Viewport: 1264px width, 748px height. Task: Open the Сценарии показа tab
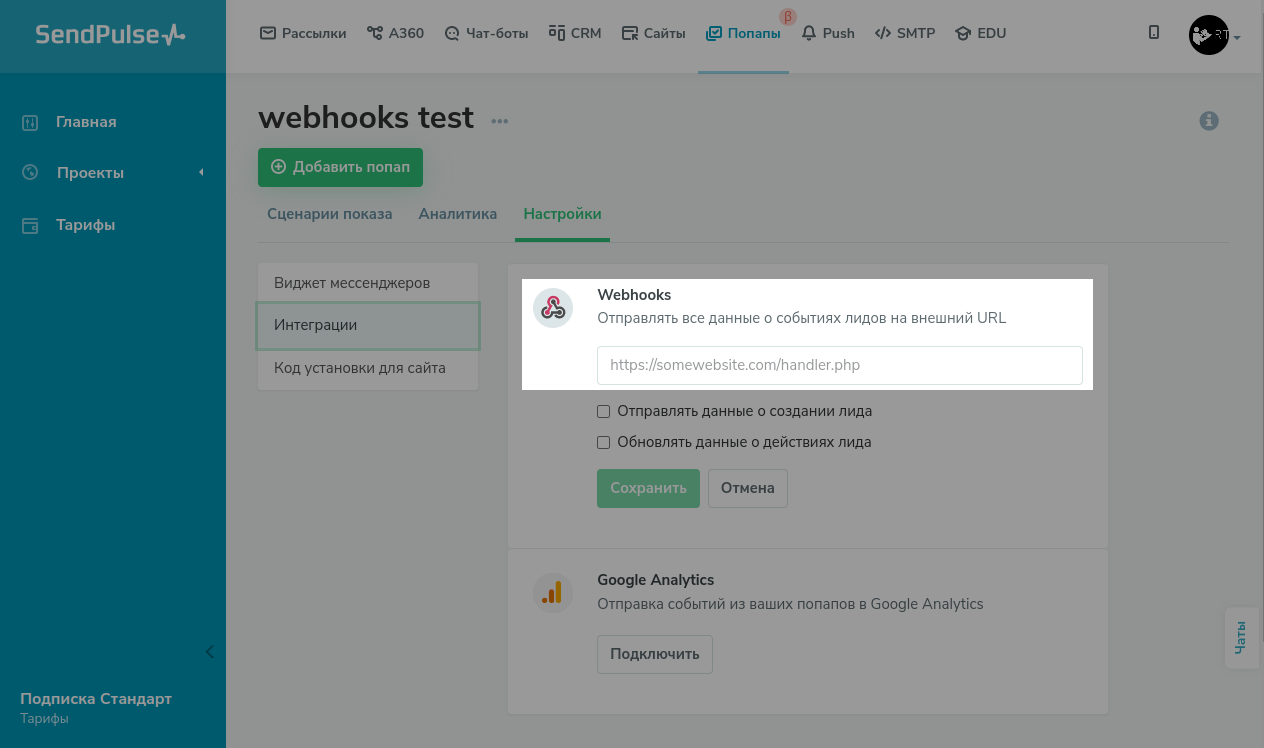[x=329, y=214]
